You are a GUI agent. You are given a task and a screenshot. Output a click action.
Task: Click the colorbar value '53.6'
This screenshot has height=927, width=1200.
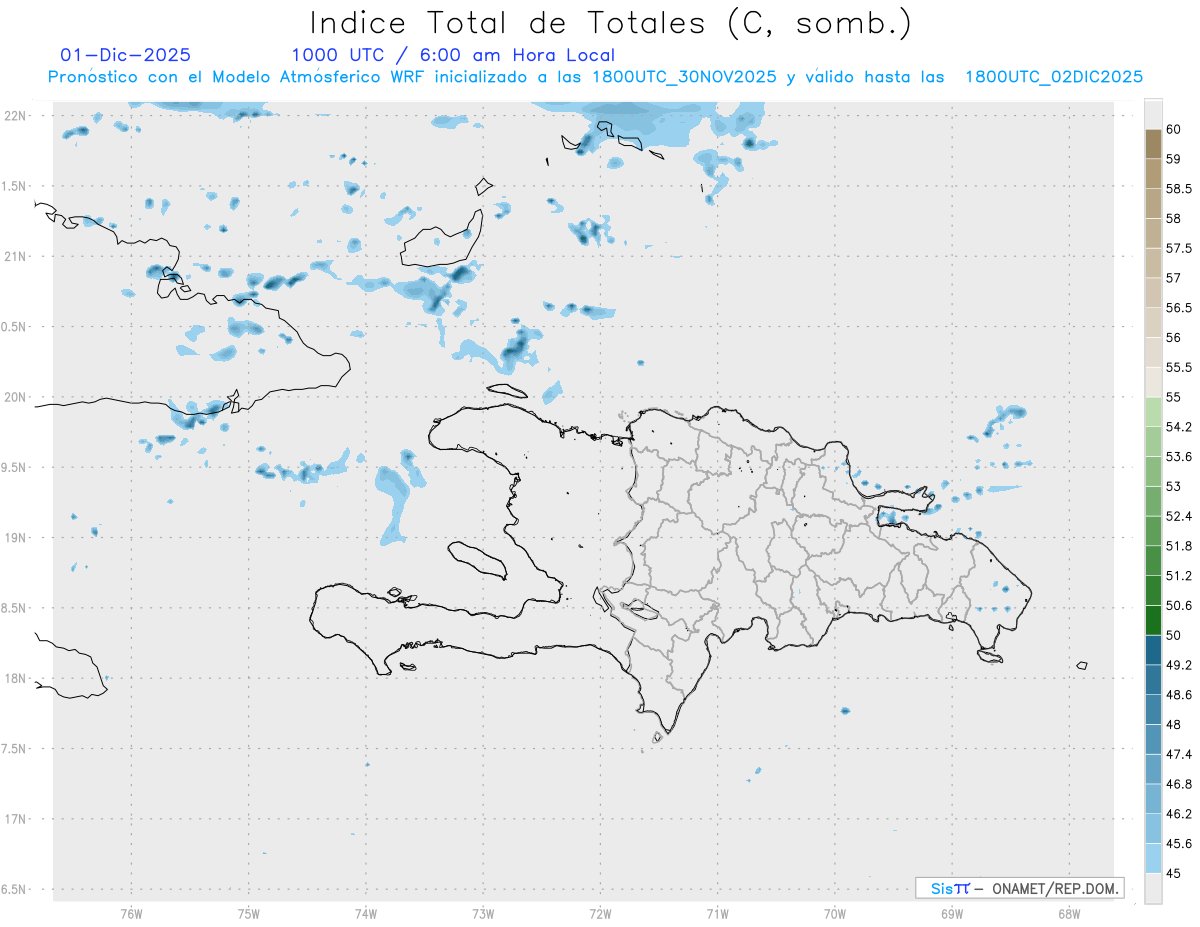1178,457
